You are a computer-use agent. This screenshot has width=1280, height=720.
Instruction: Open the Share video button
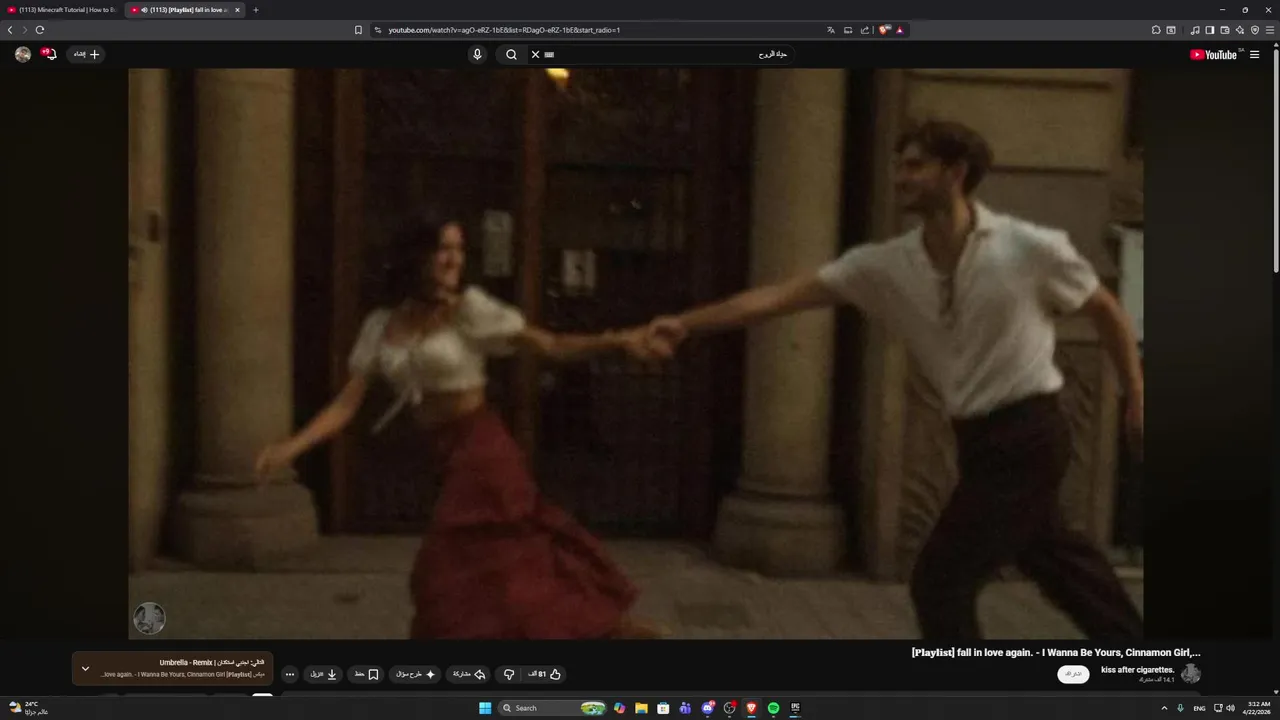click(x=468, y=674)
